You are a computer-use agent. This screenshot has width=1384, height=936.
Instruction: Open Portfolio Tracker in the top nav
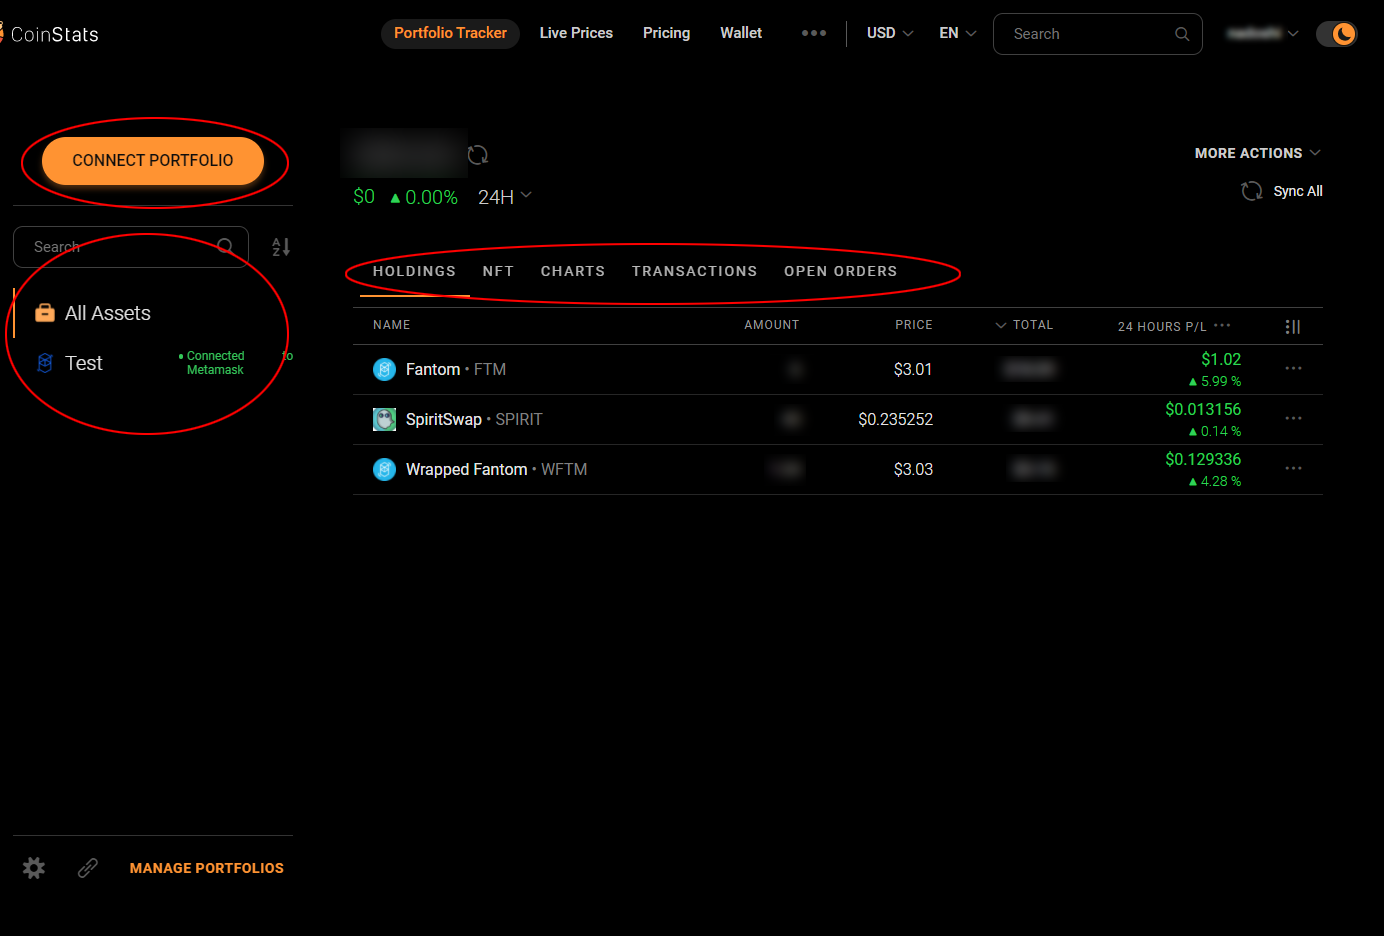(450, 33)
